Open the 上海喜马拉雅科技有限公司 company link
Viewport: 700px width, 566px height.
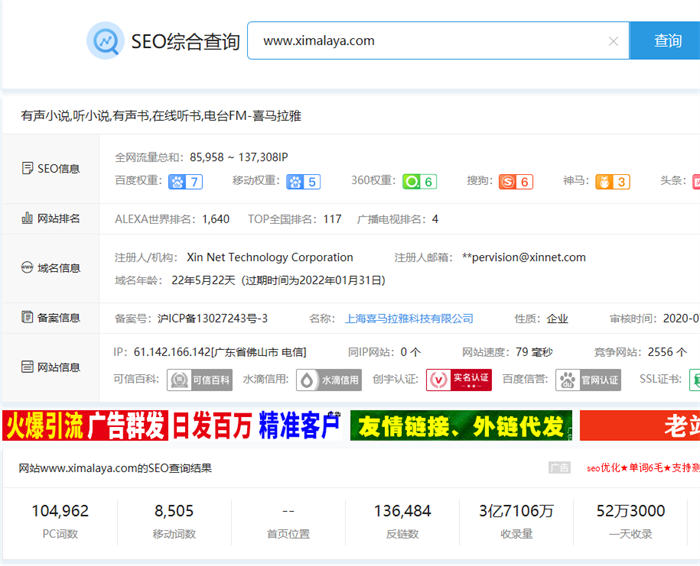point(409,318)
